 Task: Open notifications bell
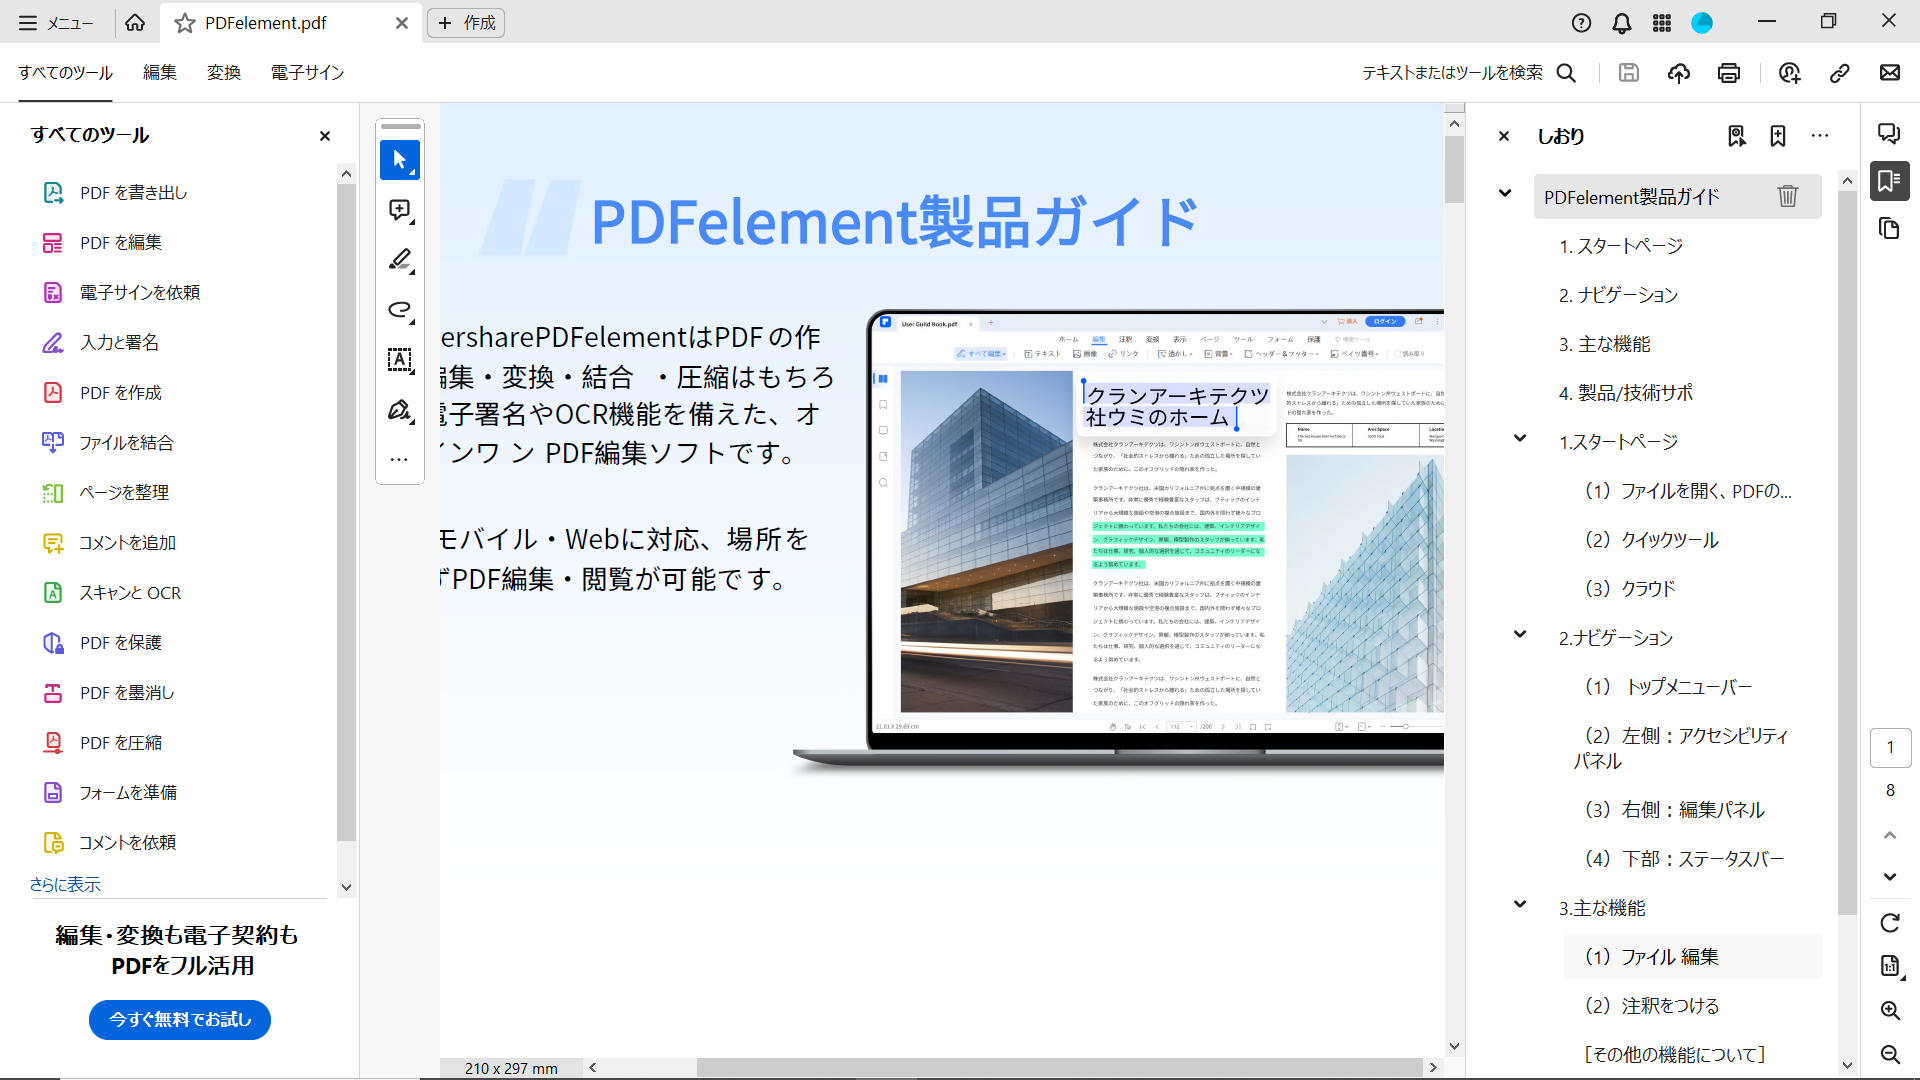(x=1622, y=22)
